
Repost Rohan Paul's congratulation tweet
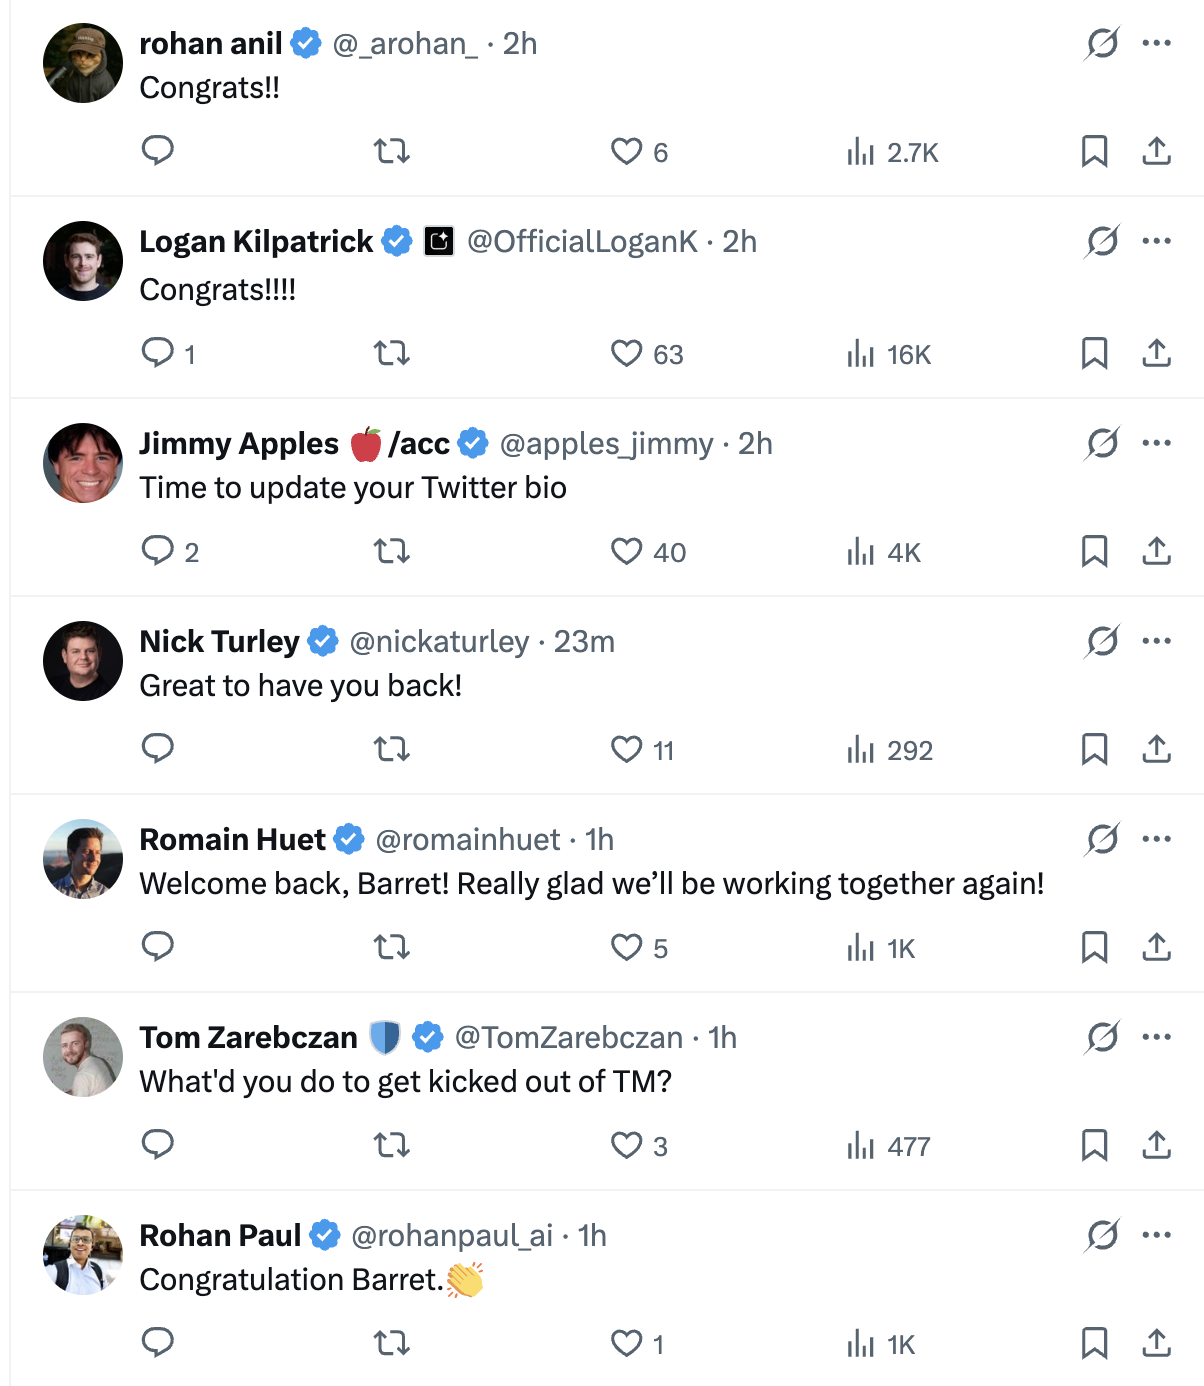tap(392, 1344)
